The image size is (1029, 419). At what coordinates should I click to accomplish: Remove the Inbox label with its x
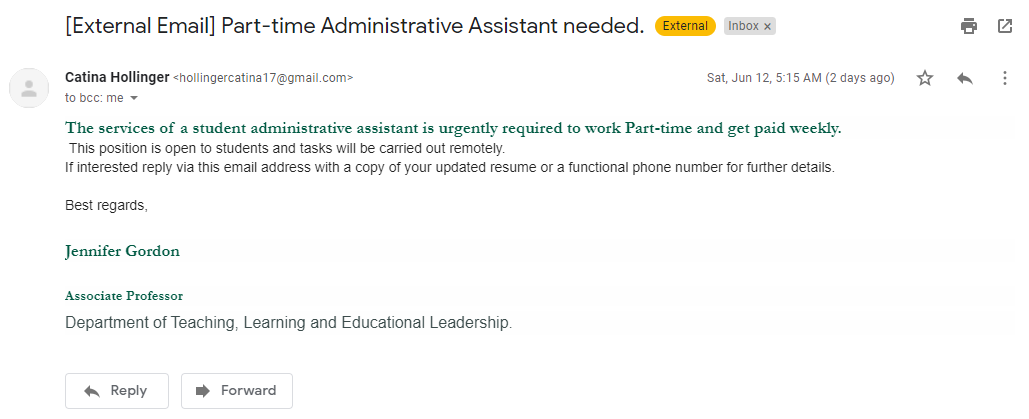point(768,27)
